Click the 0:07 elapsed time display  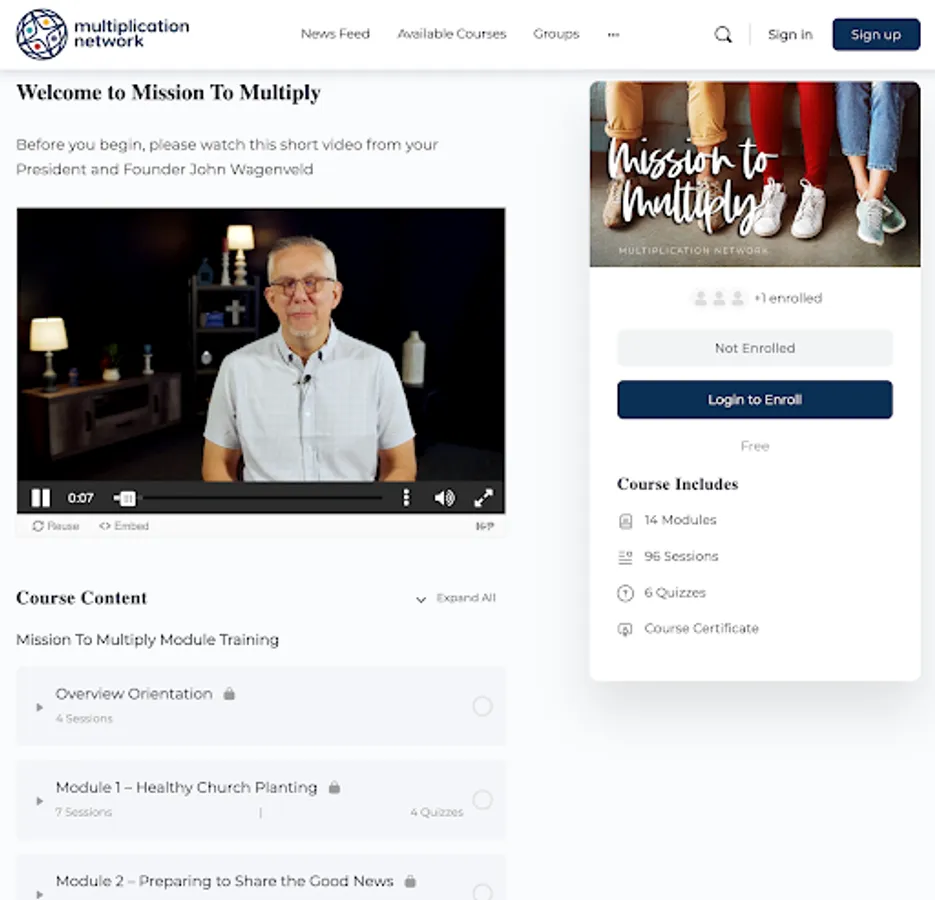click(81, 497)
